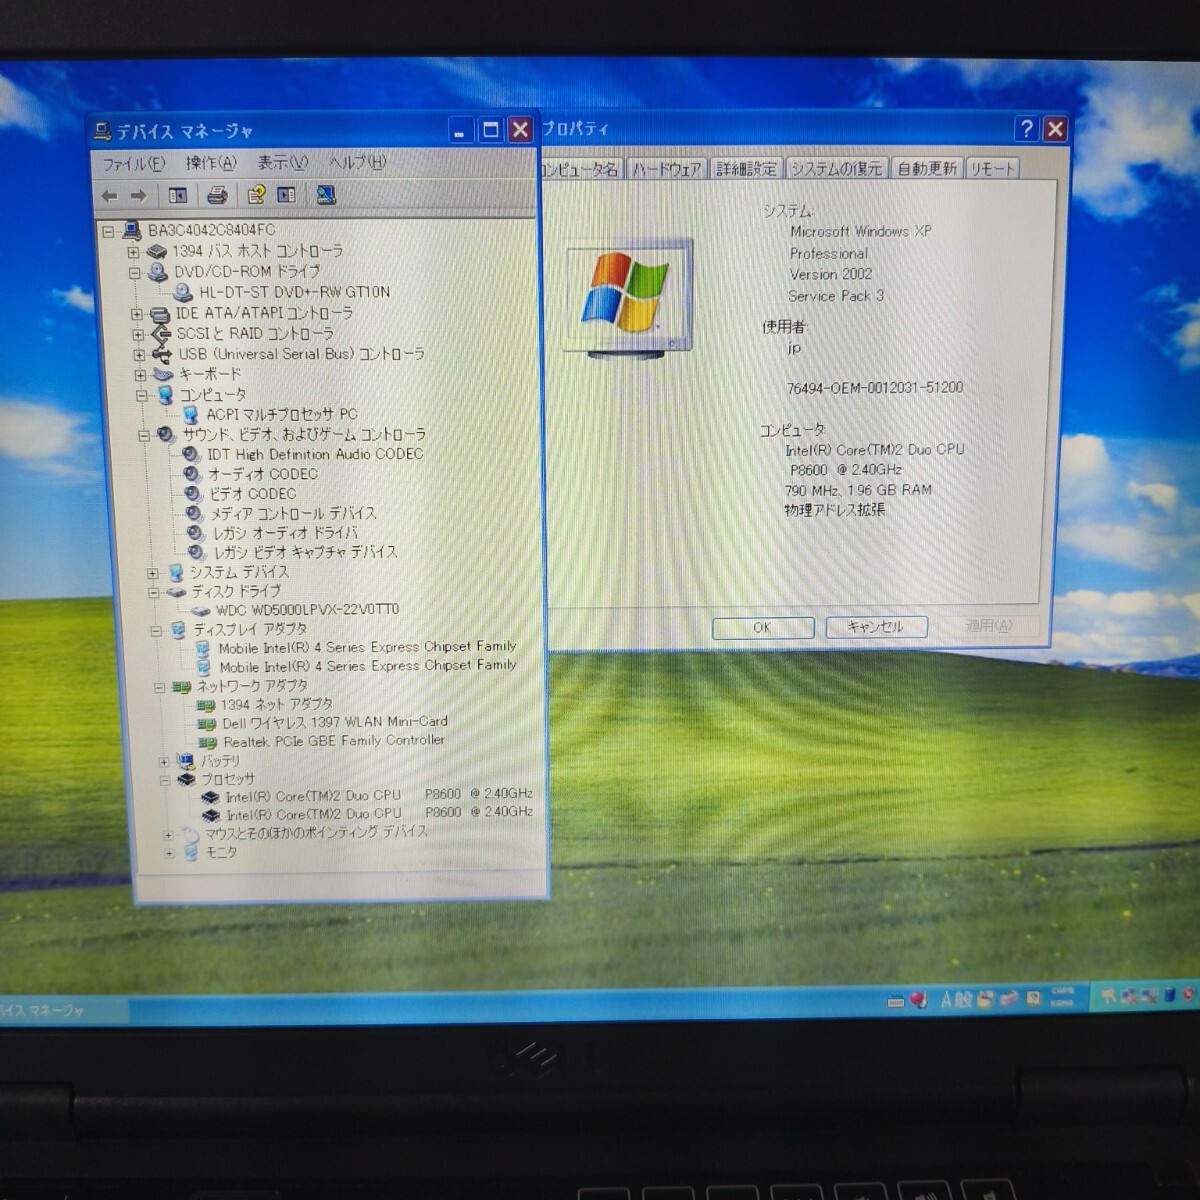
Task: Click the キーボード category icon
Action: 163,375
